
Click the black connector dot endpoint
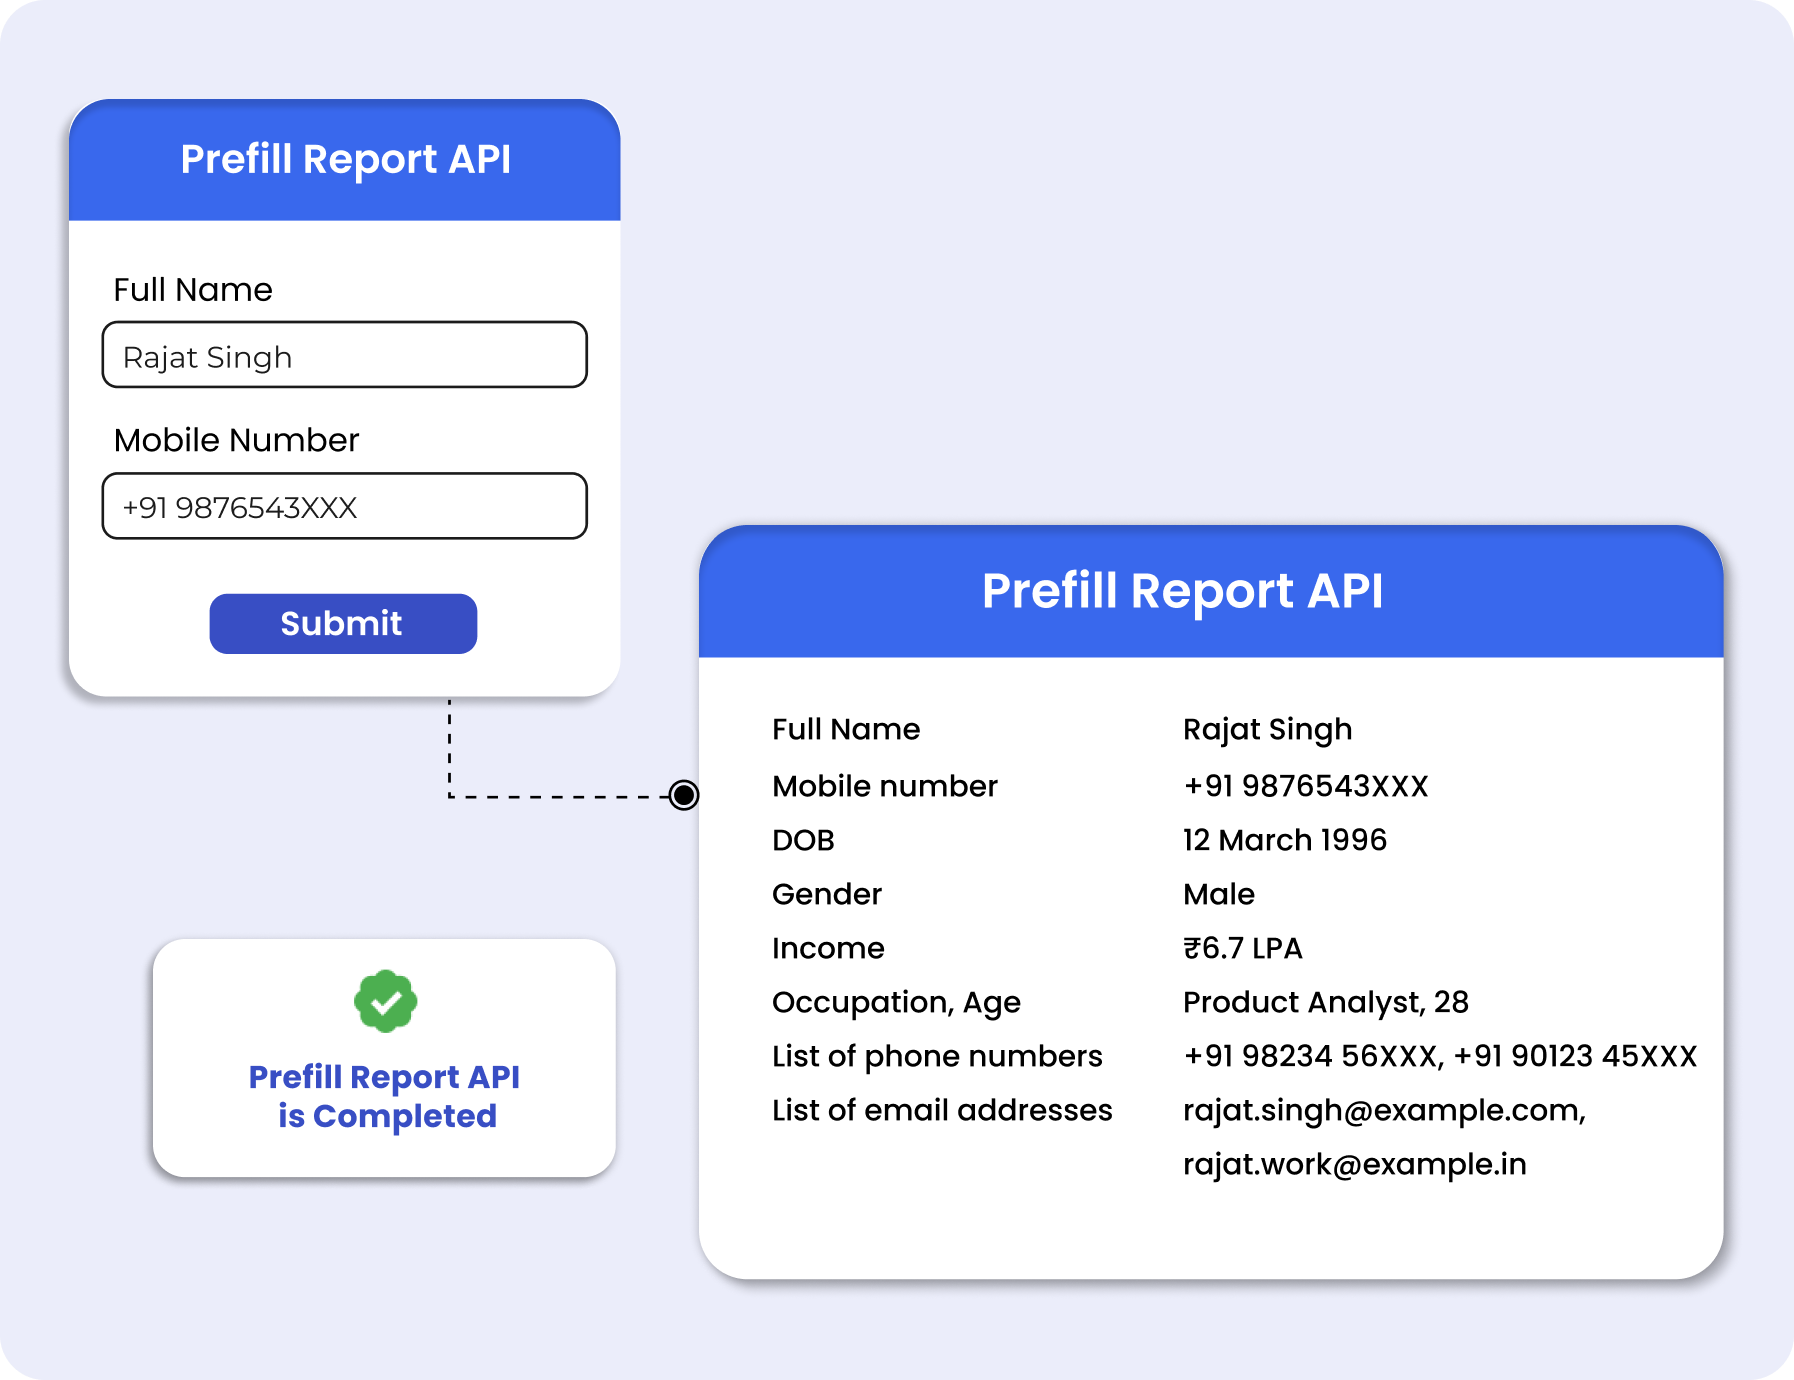click(x=684, y=795)
